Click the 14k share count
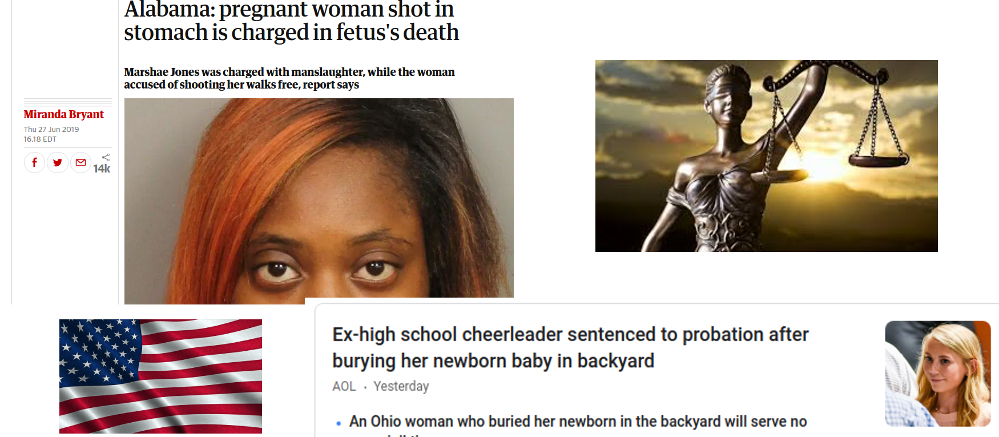 click(102, 169)
